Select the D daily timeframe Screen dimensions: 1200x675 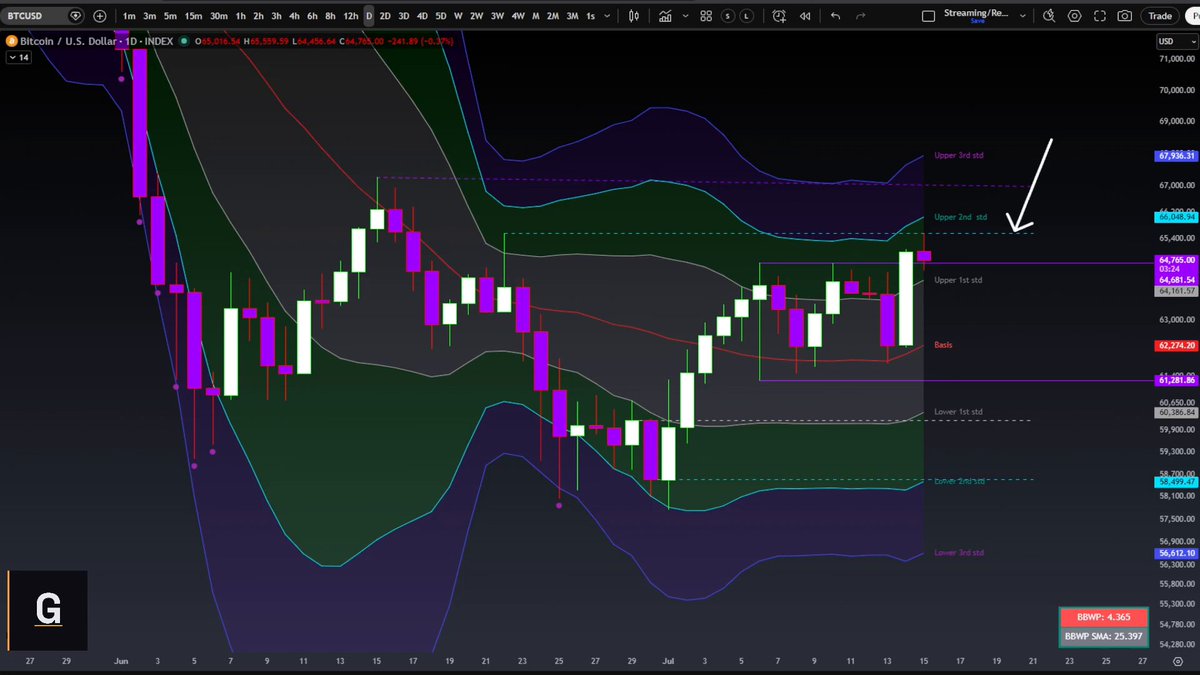pos(369,16)
